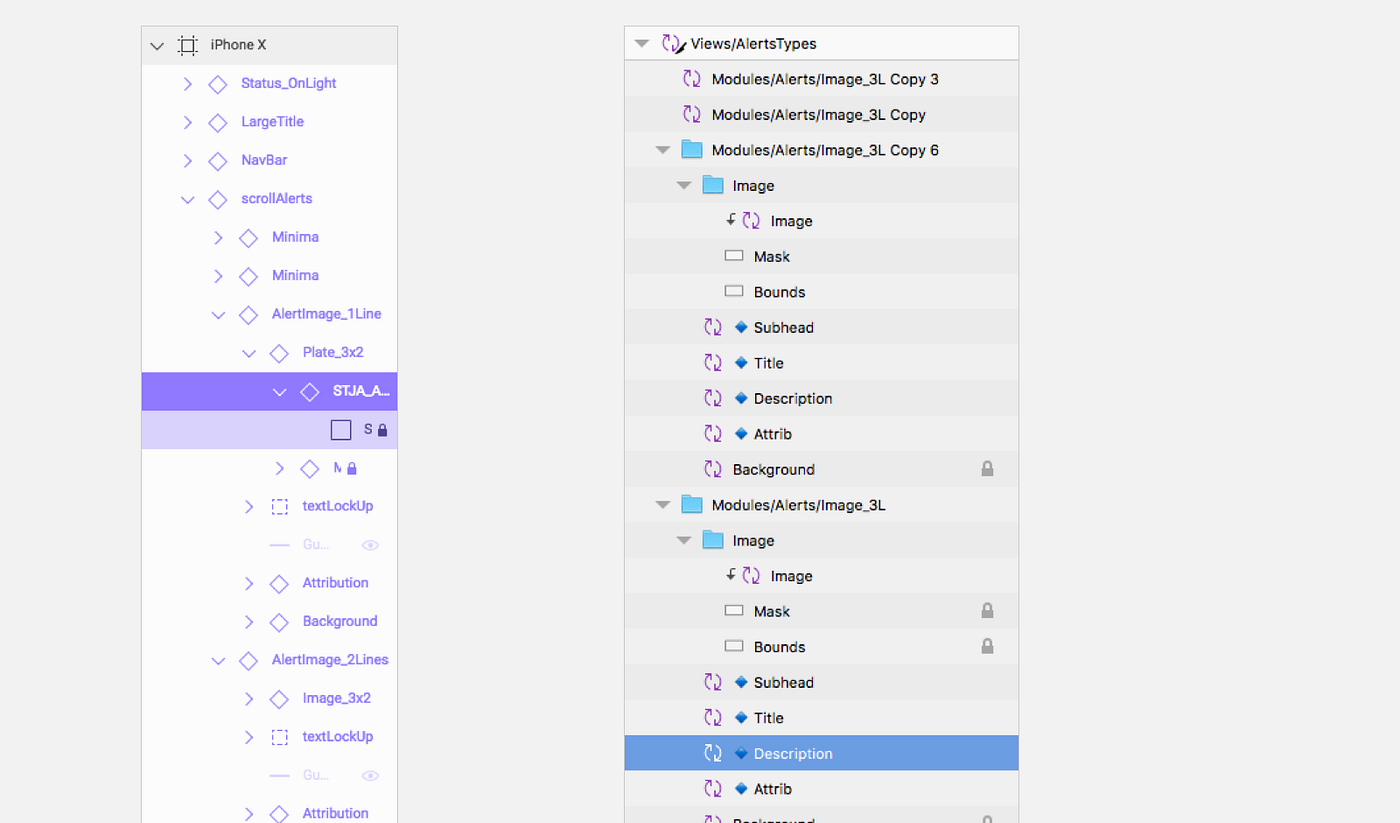
Task: Click the symbol icon on highlighted Description row
Action: (713, 753)
